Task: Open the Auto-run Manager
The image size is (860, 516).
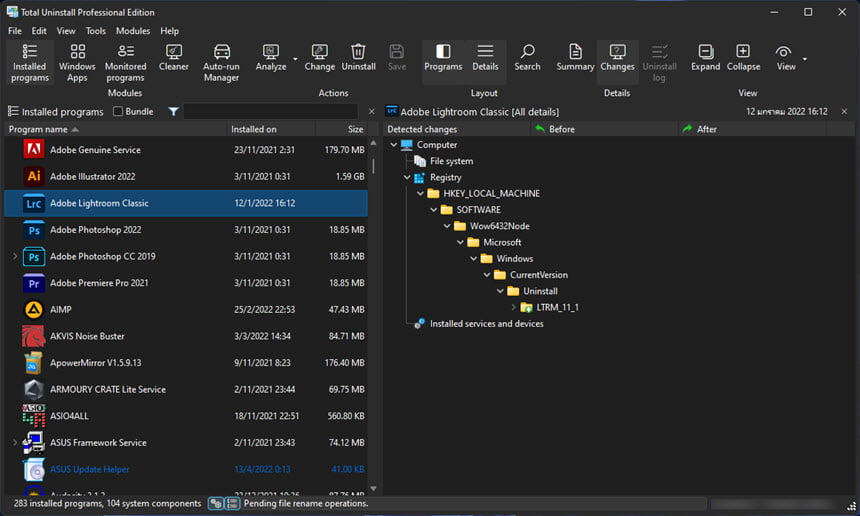Action: [221, 63]
